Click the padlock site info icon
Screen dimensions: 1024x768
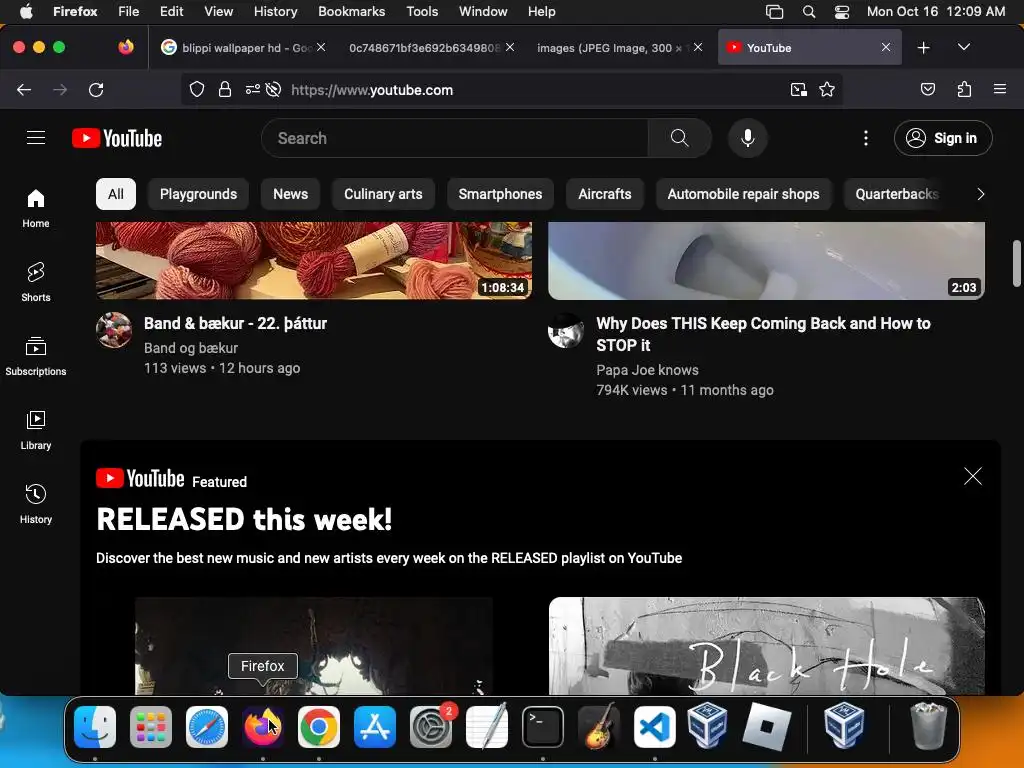click(x=225, y=89)
